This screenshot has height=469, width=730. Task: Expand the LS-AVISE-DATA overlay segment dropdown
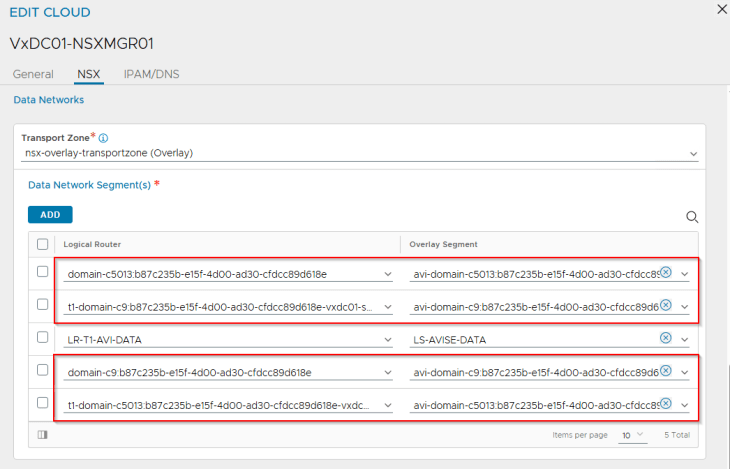[685, 340]
